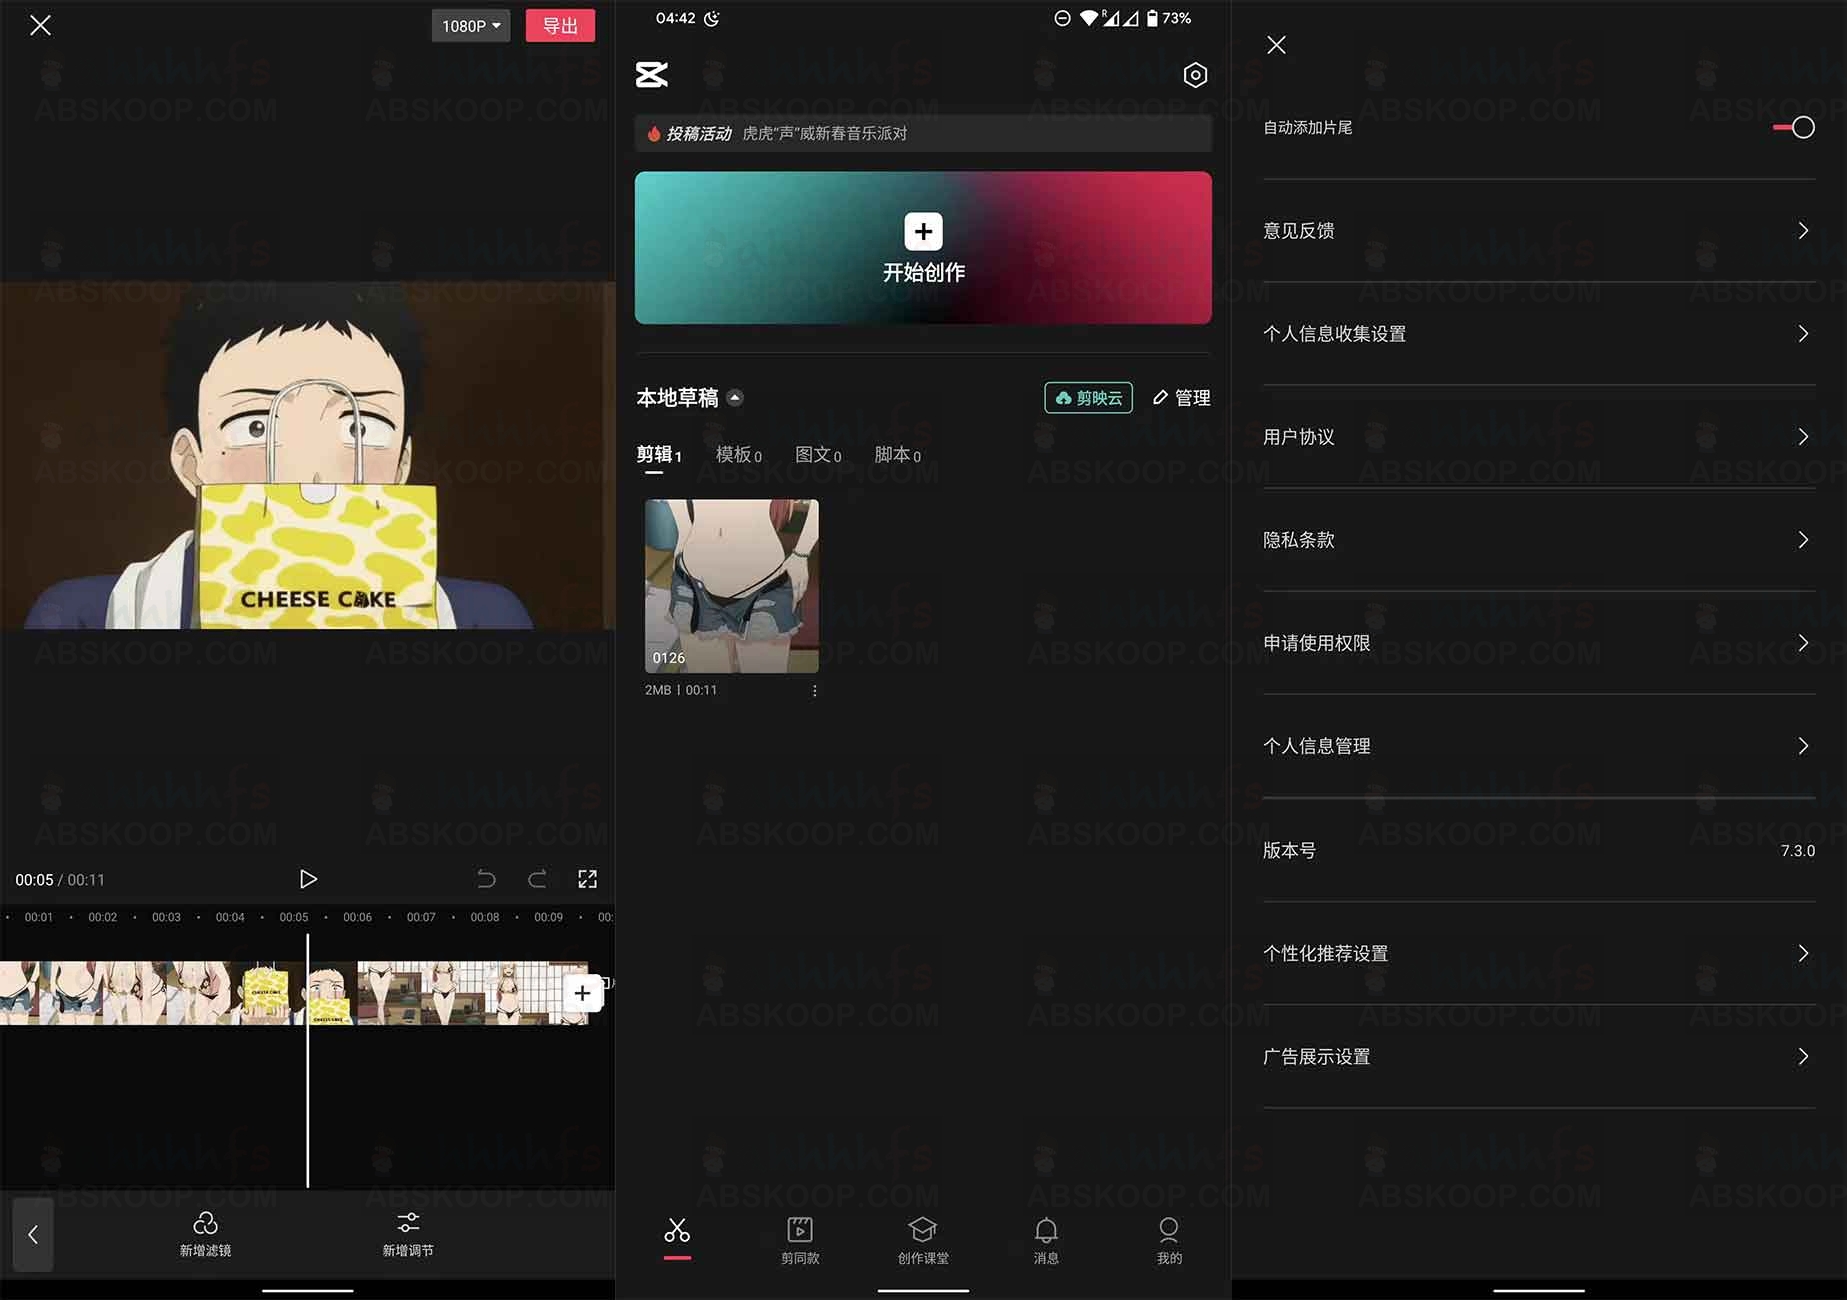Click the do-not-disturb status bar icon
Screen dimensions: 1847x1300
1062,18
